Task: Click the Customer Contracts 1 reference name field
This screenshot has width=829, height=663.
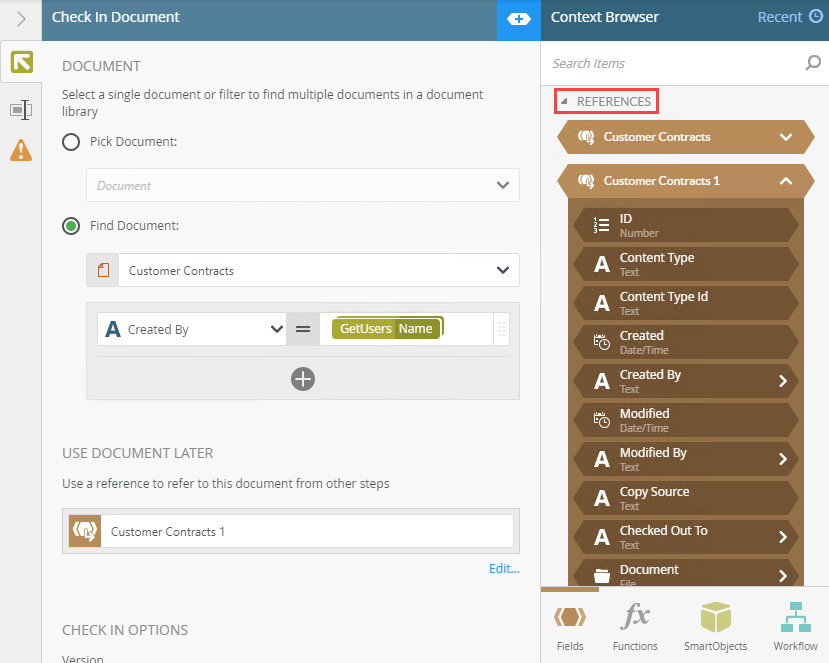Action: tap(307, 531)
